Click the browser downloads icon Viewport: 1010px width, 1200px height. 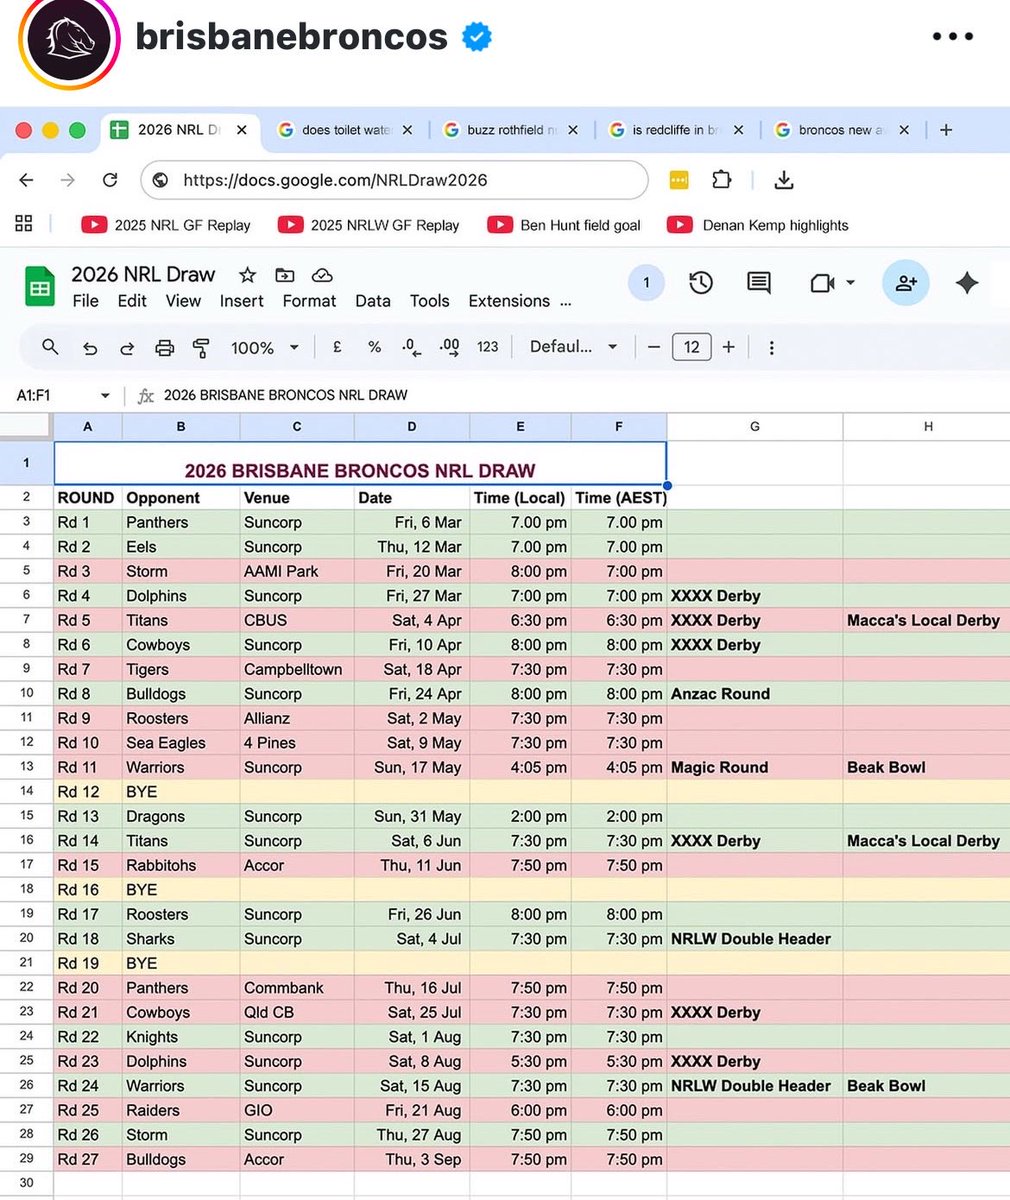[784, 180]
